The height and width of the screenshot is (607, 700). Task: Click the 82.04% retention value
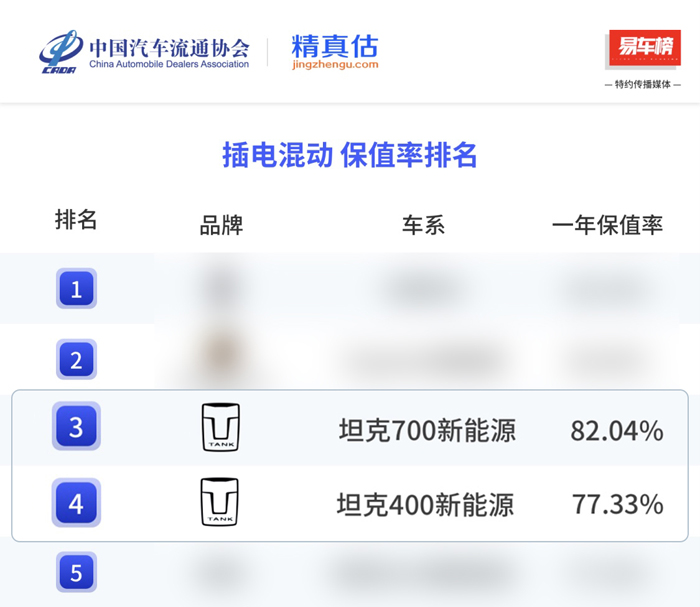[616, 431]
